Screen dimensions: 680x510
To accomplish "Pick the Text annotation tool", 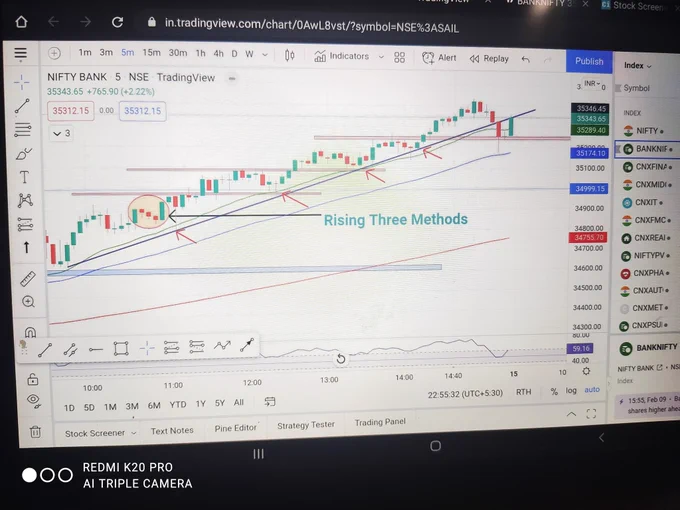I will pos(24,177).
